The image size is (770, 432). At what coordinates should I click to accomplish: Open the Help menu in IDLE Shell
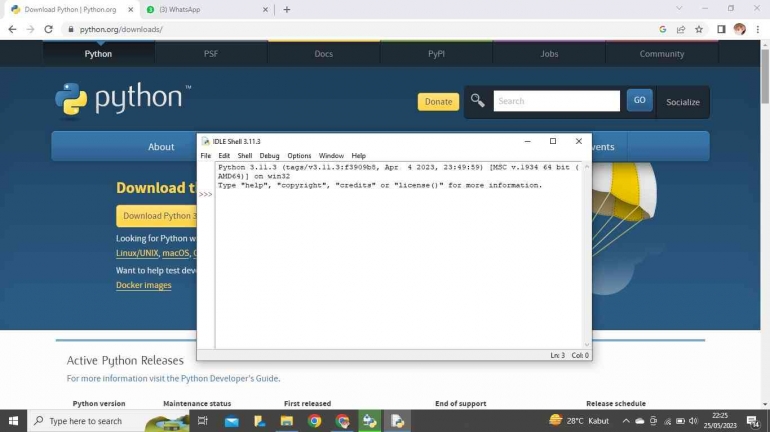point(358,156)
